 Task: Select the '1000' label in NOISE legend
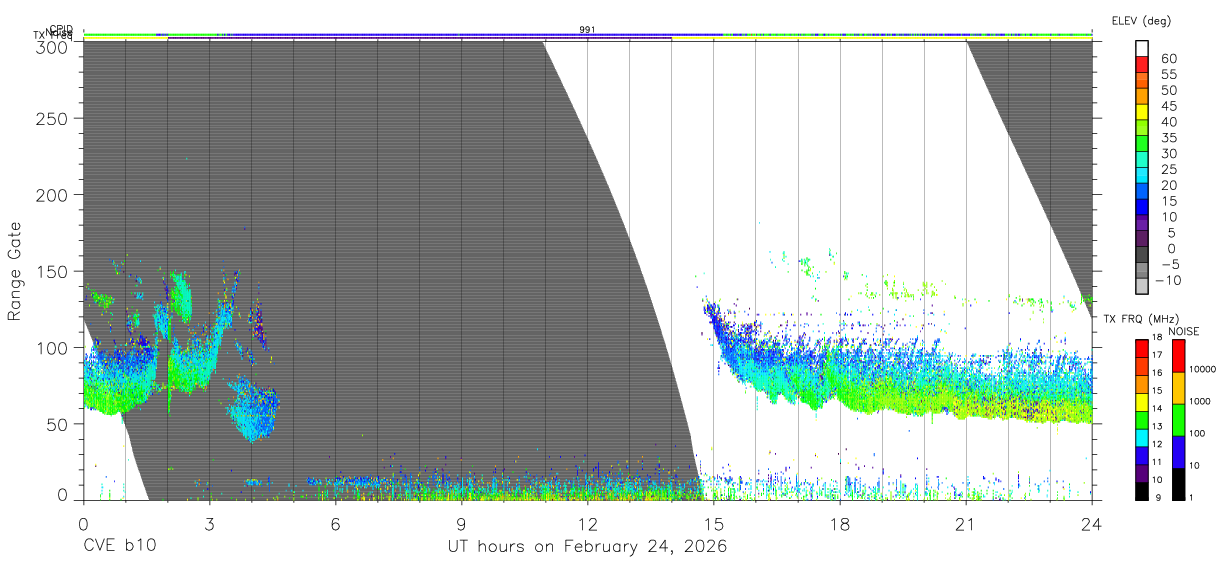coord(1200,401)
